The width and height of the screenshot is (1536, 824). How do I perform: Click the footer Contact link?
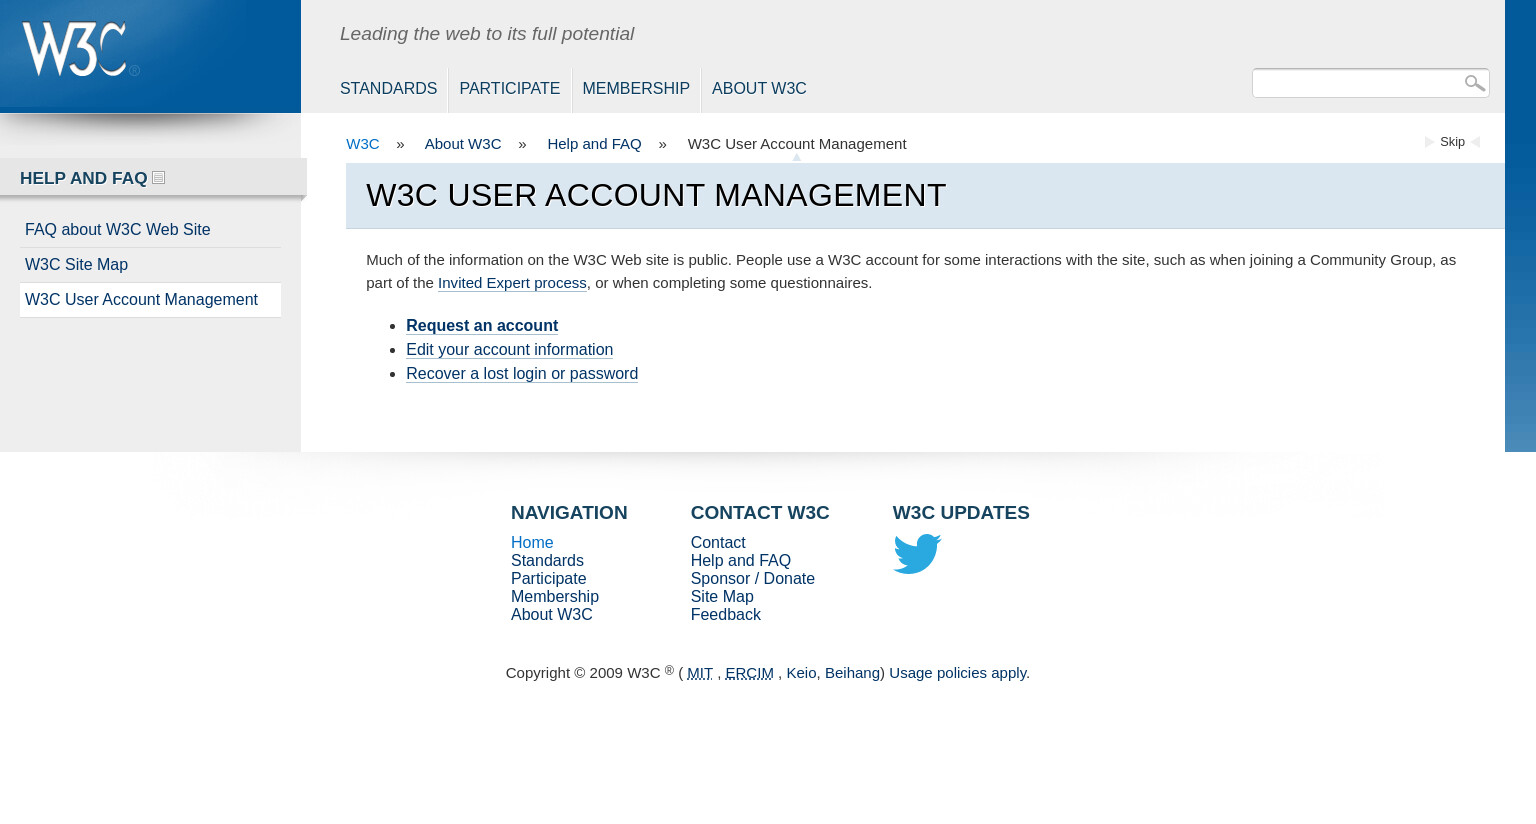(x=718, y=543)
